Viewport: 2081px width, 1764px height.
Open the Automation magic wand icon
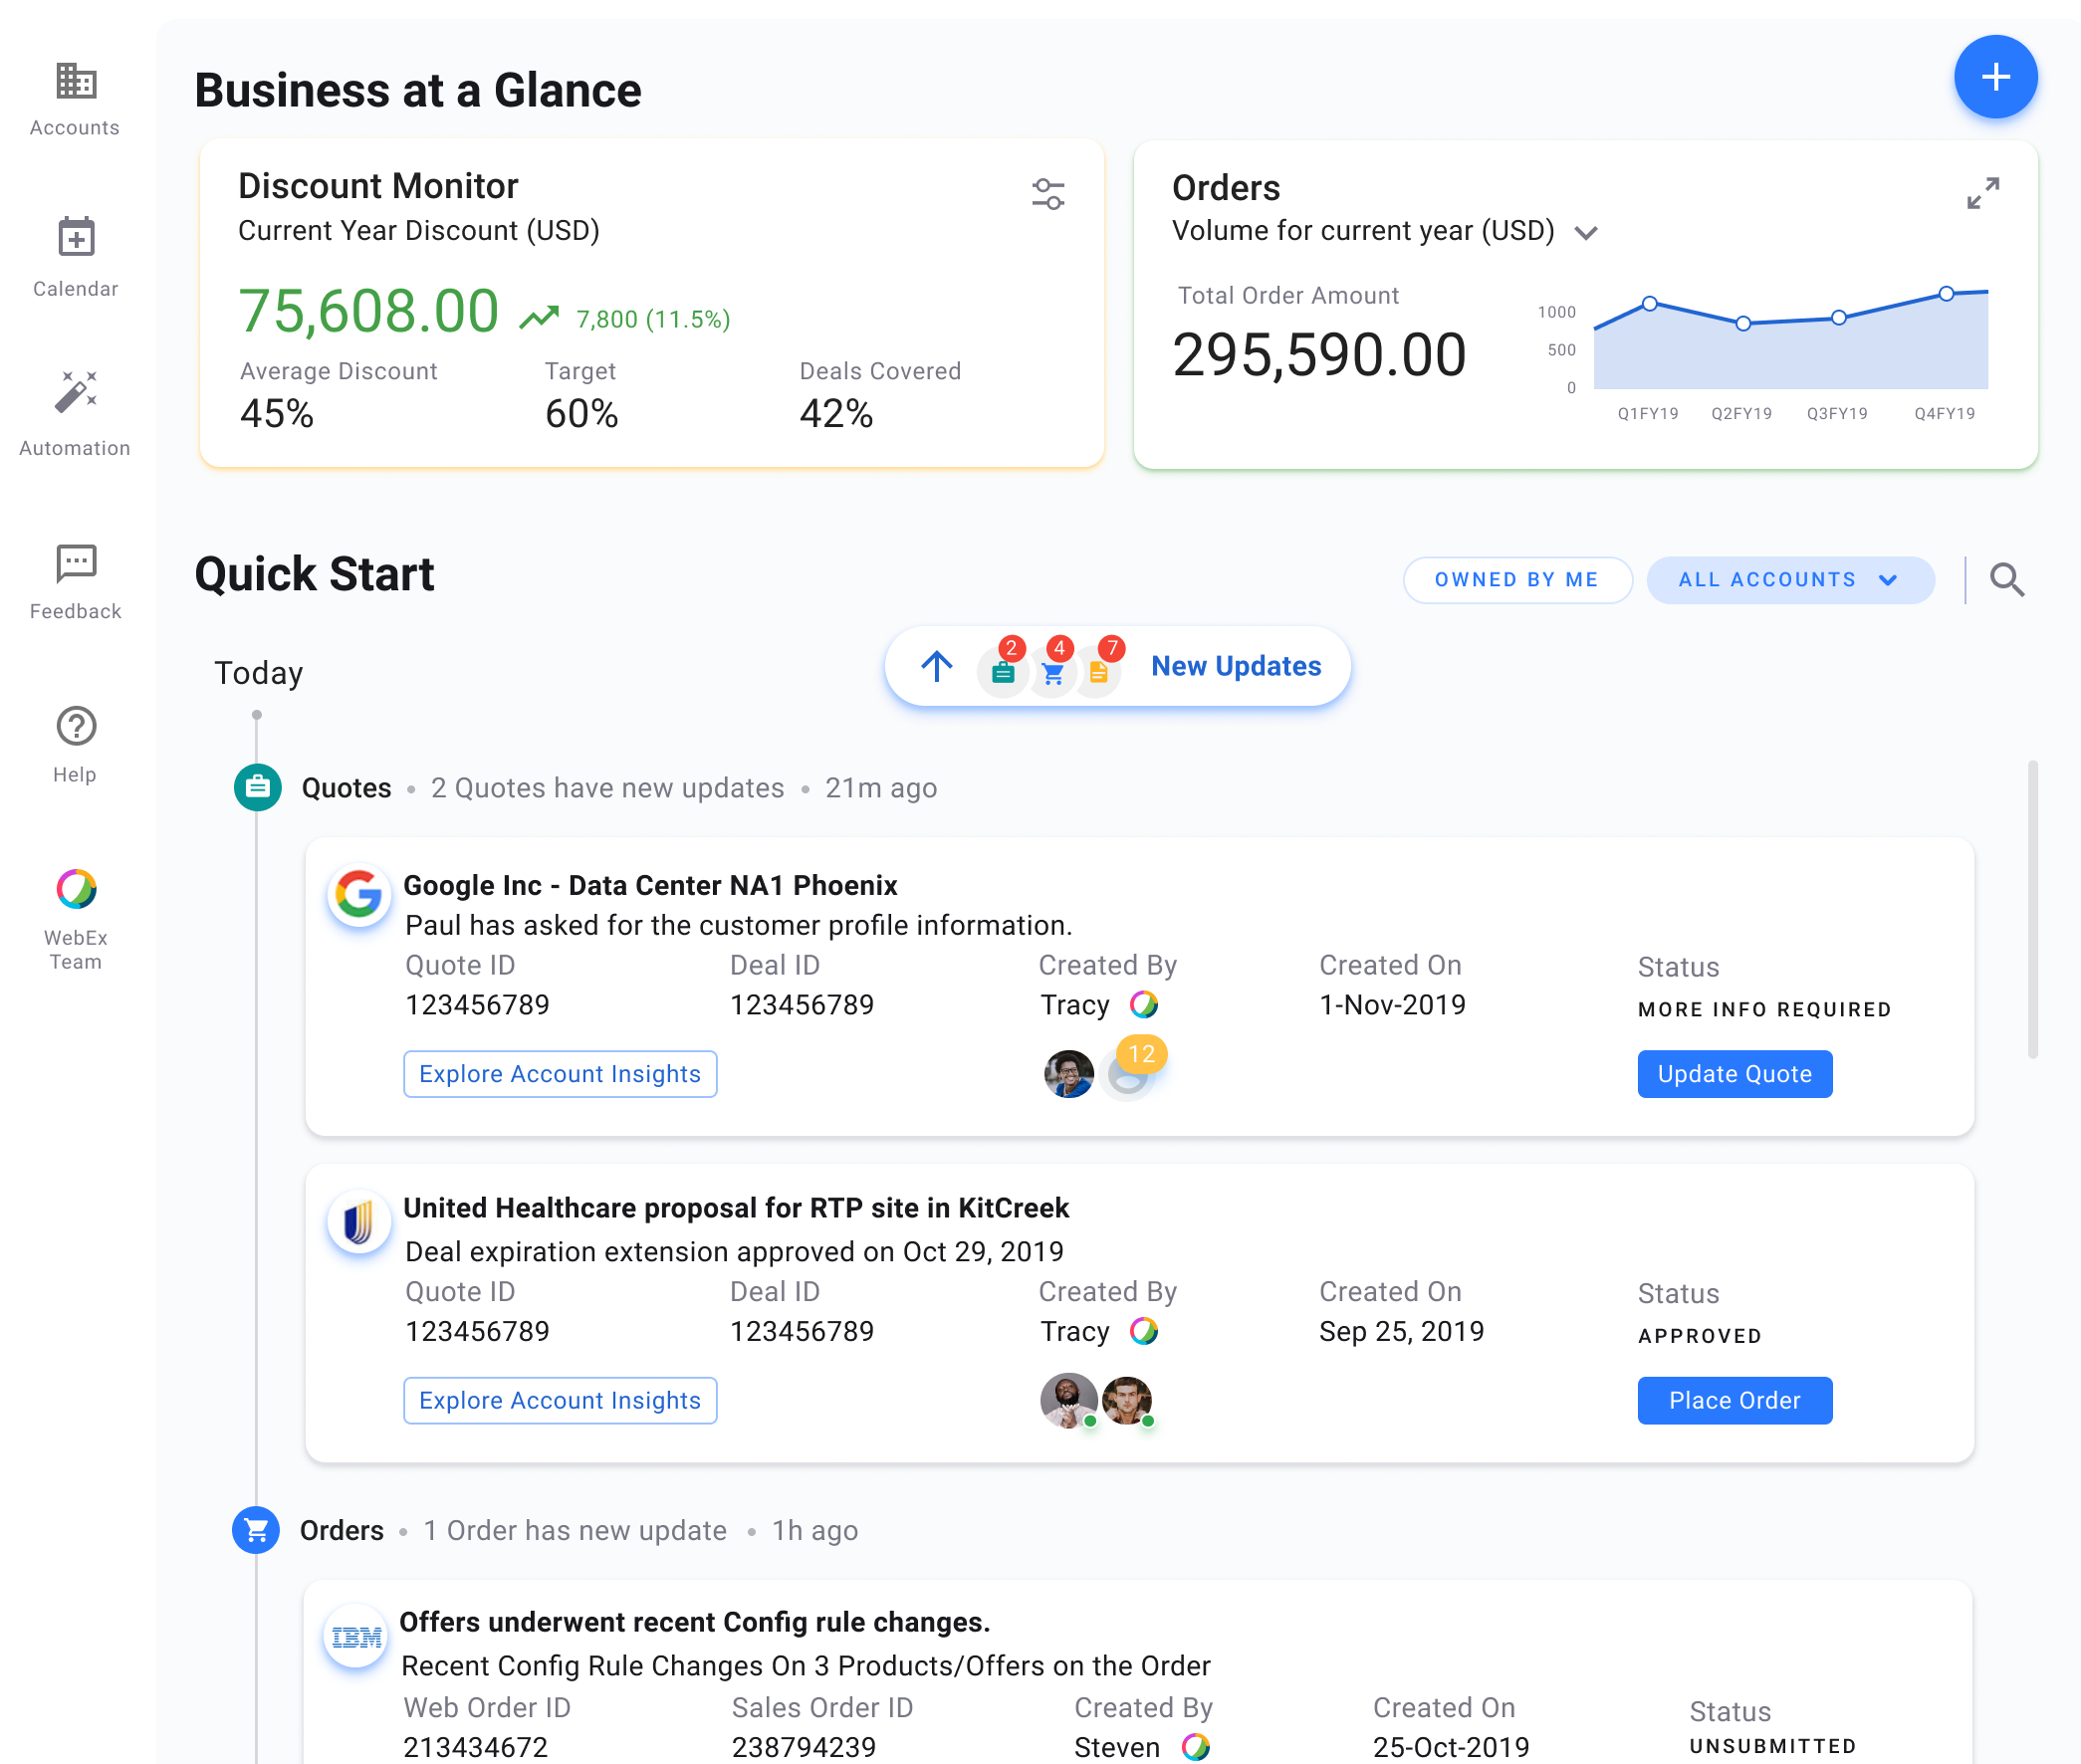tap(75, 392)
